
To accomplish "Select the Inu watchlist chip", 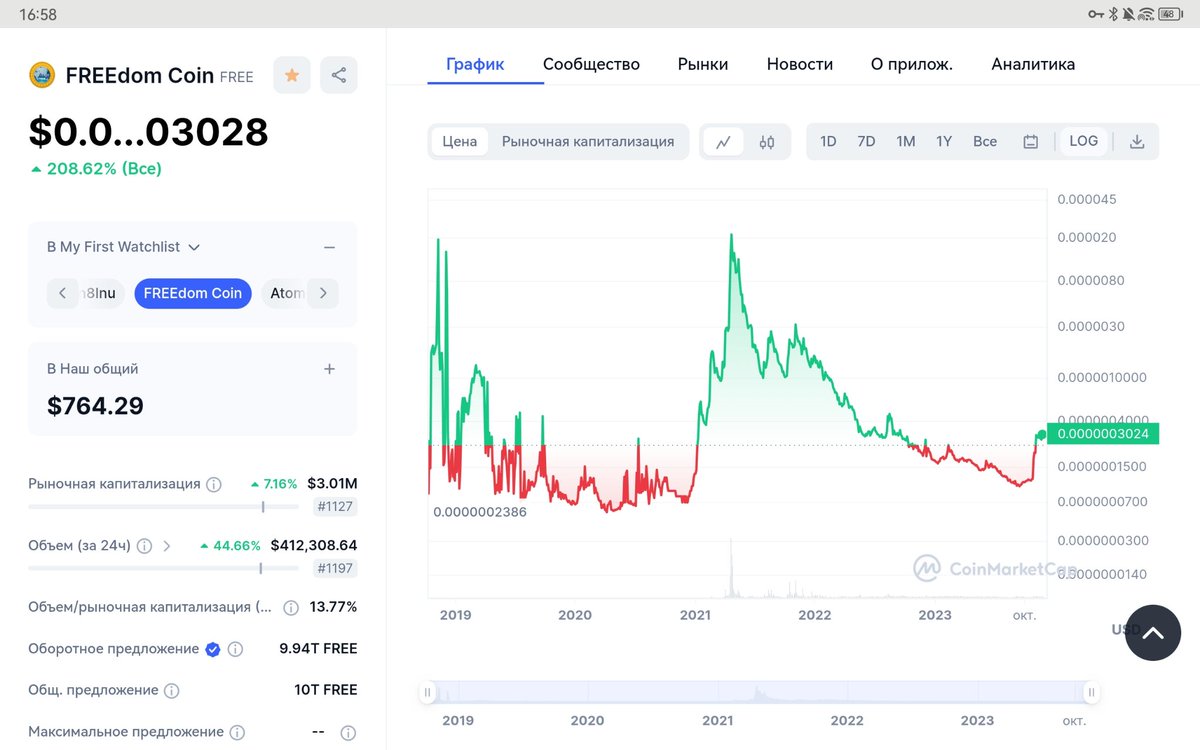I will pyautogui.click(x=101, y=293).
